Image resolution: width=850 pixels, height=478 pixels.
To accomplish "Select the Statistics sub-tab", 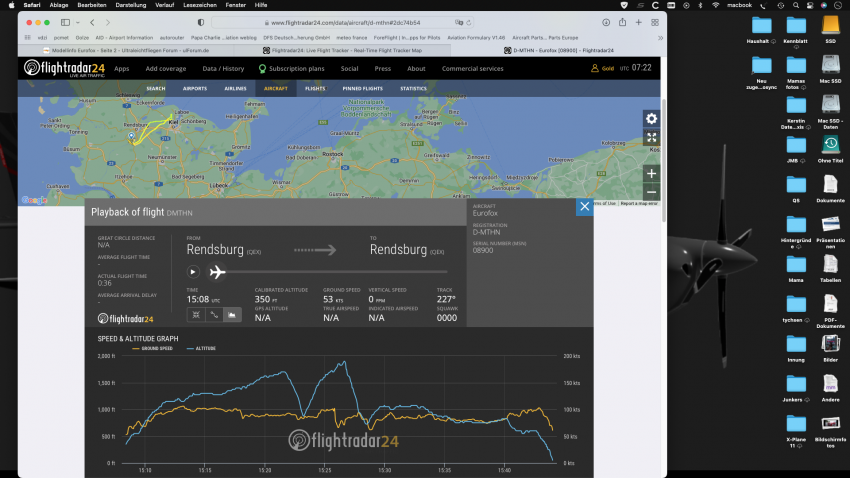I will (x=413, y=88).
